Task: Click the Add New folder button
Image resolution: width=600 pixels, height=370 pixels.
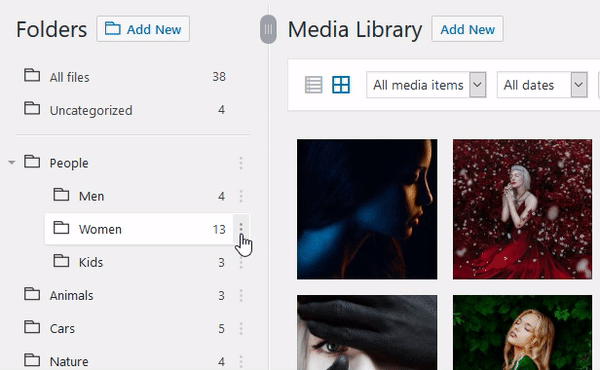Action: [143, 29]
